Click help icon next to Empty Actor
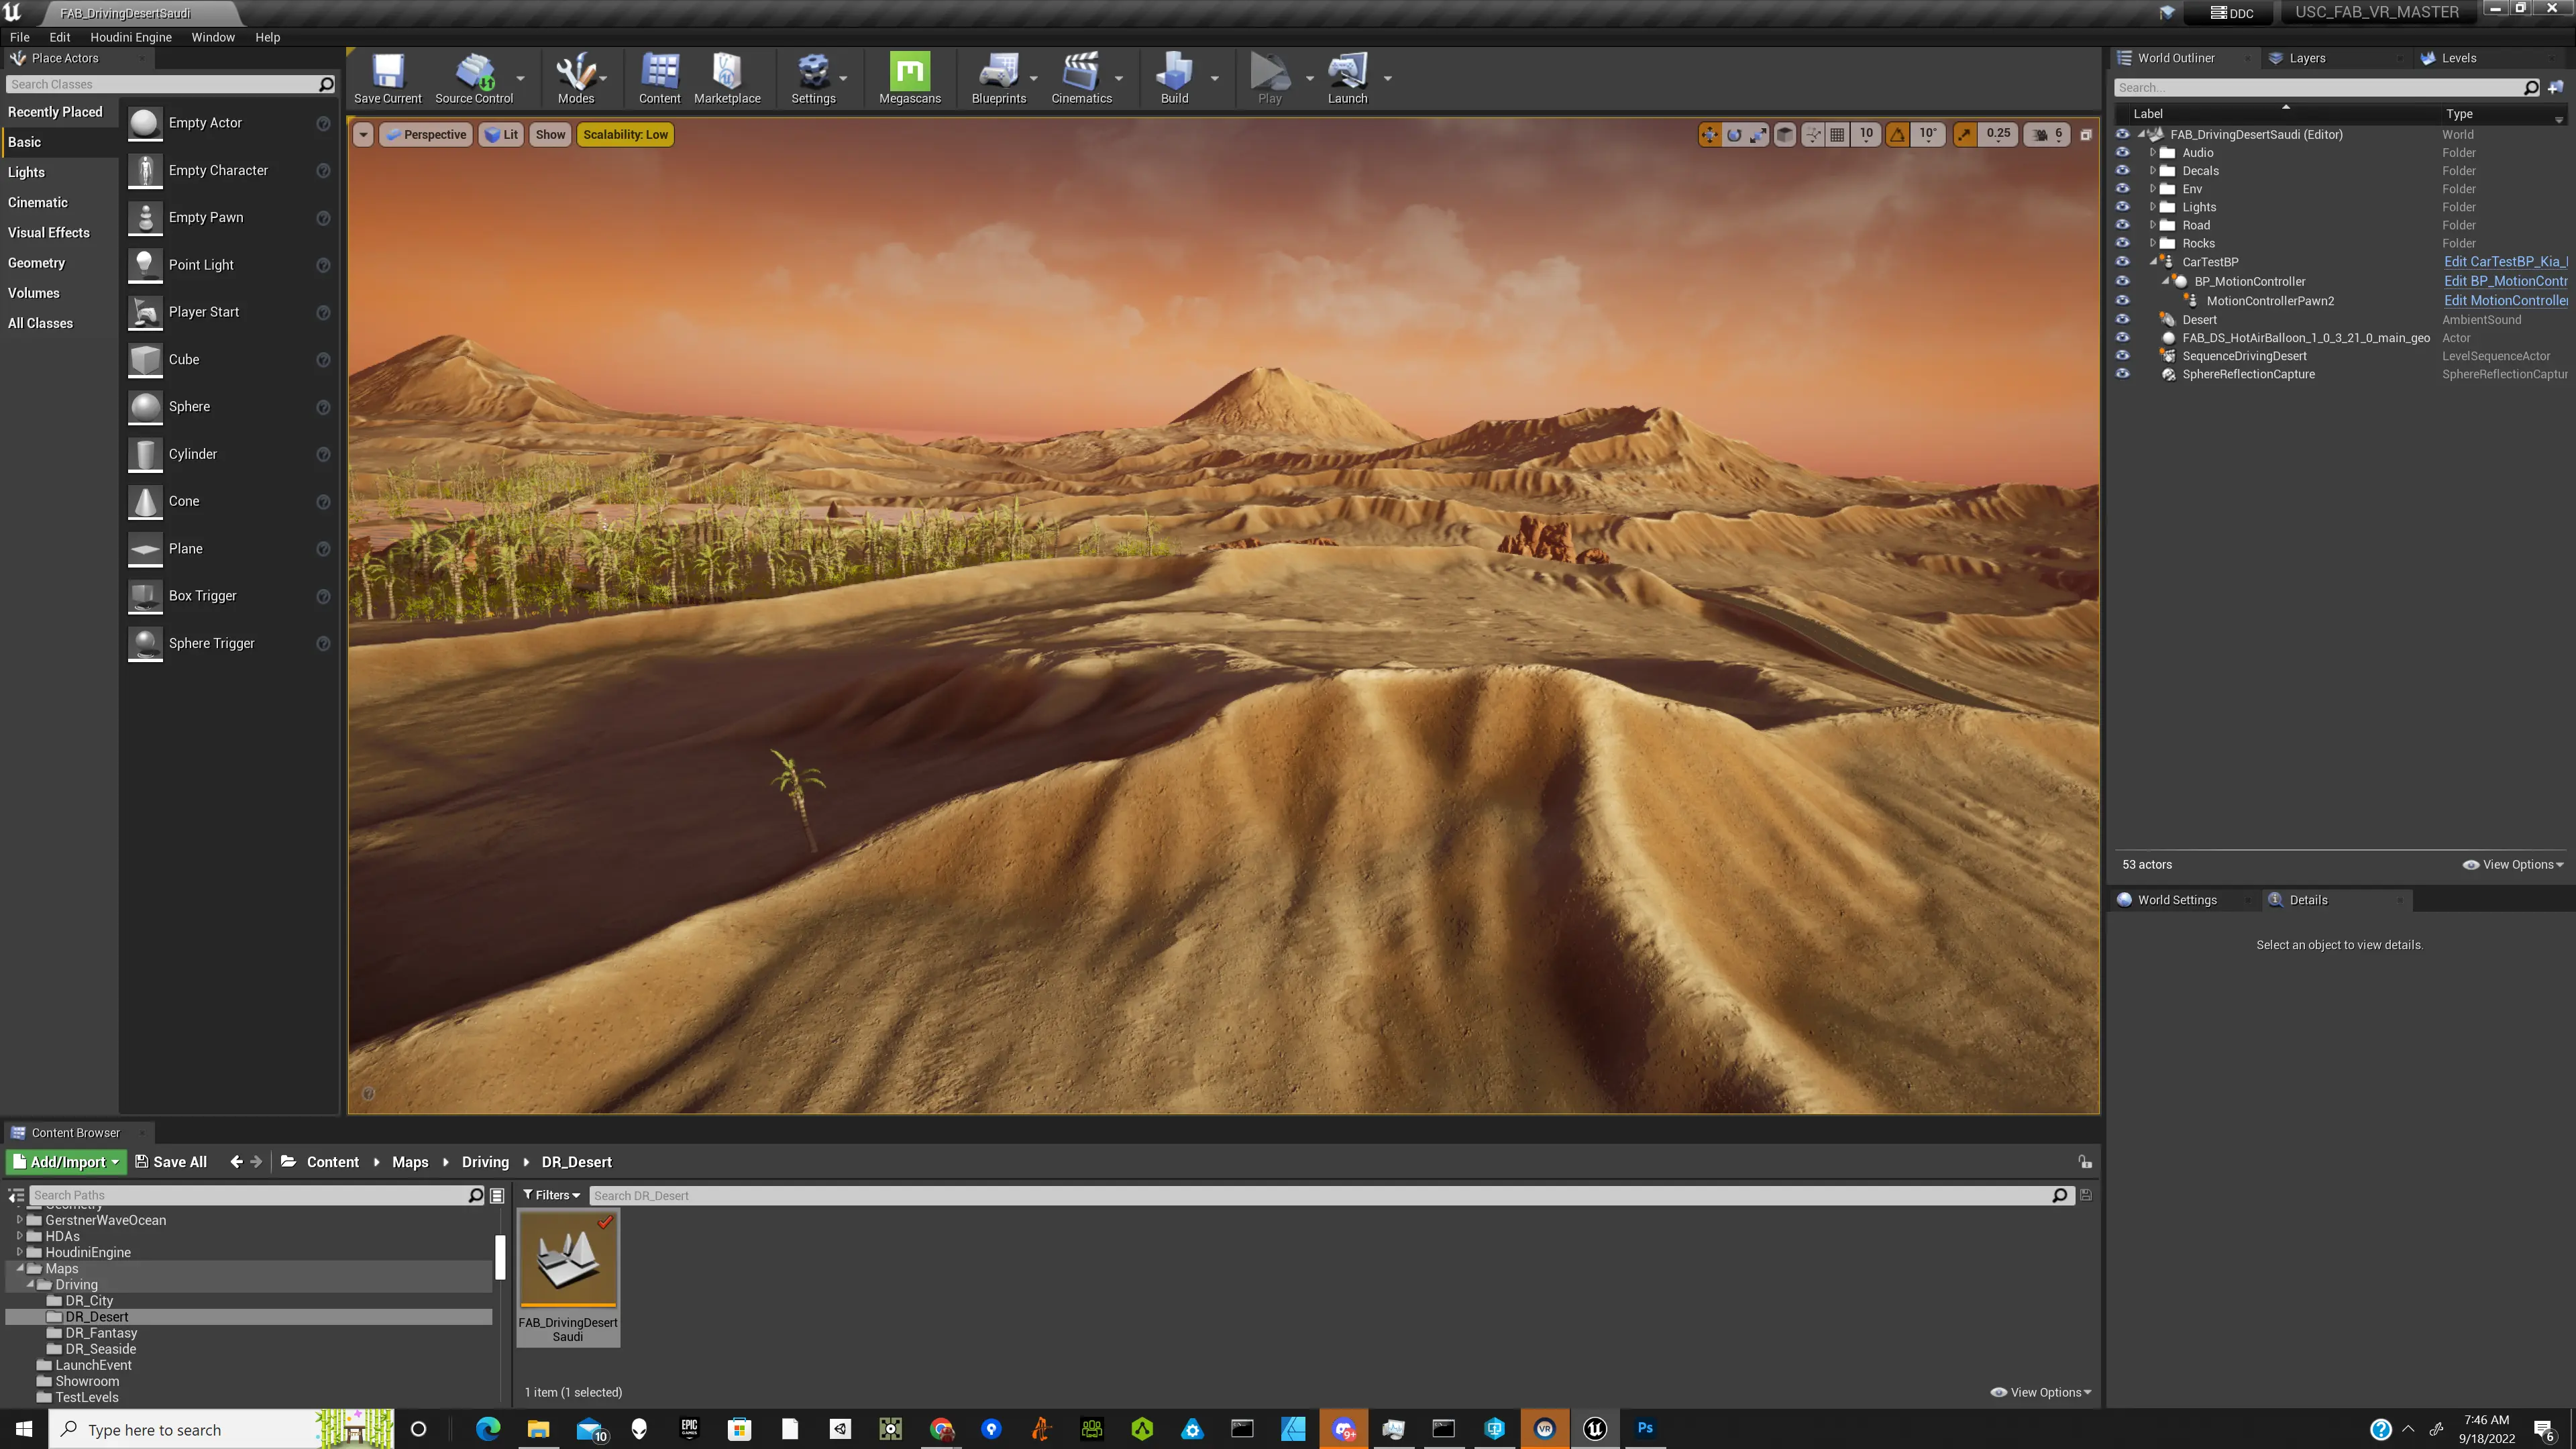 coord(323,123)
